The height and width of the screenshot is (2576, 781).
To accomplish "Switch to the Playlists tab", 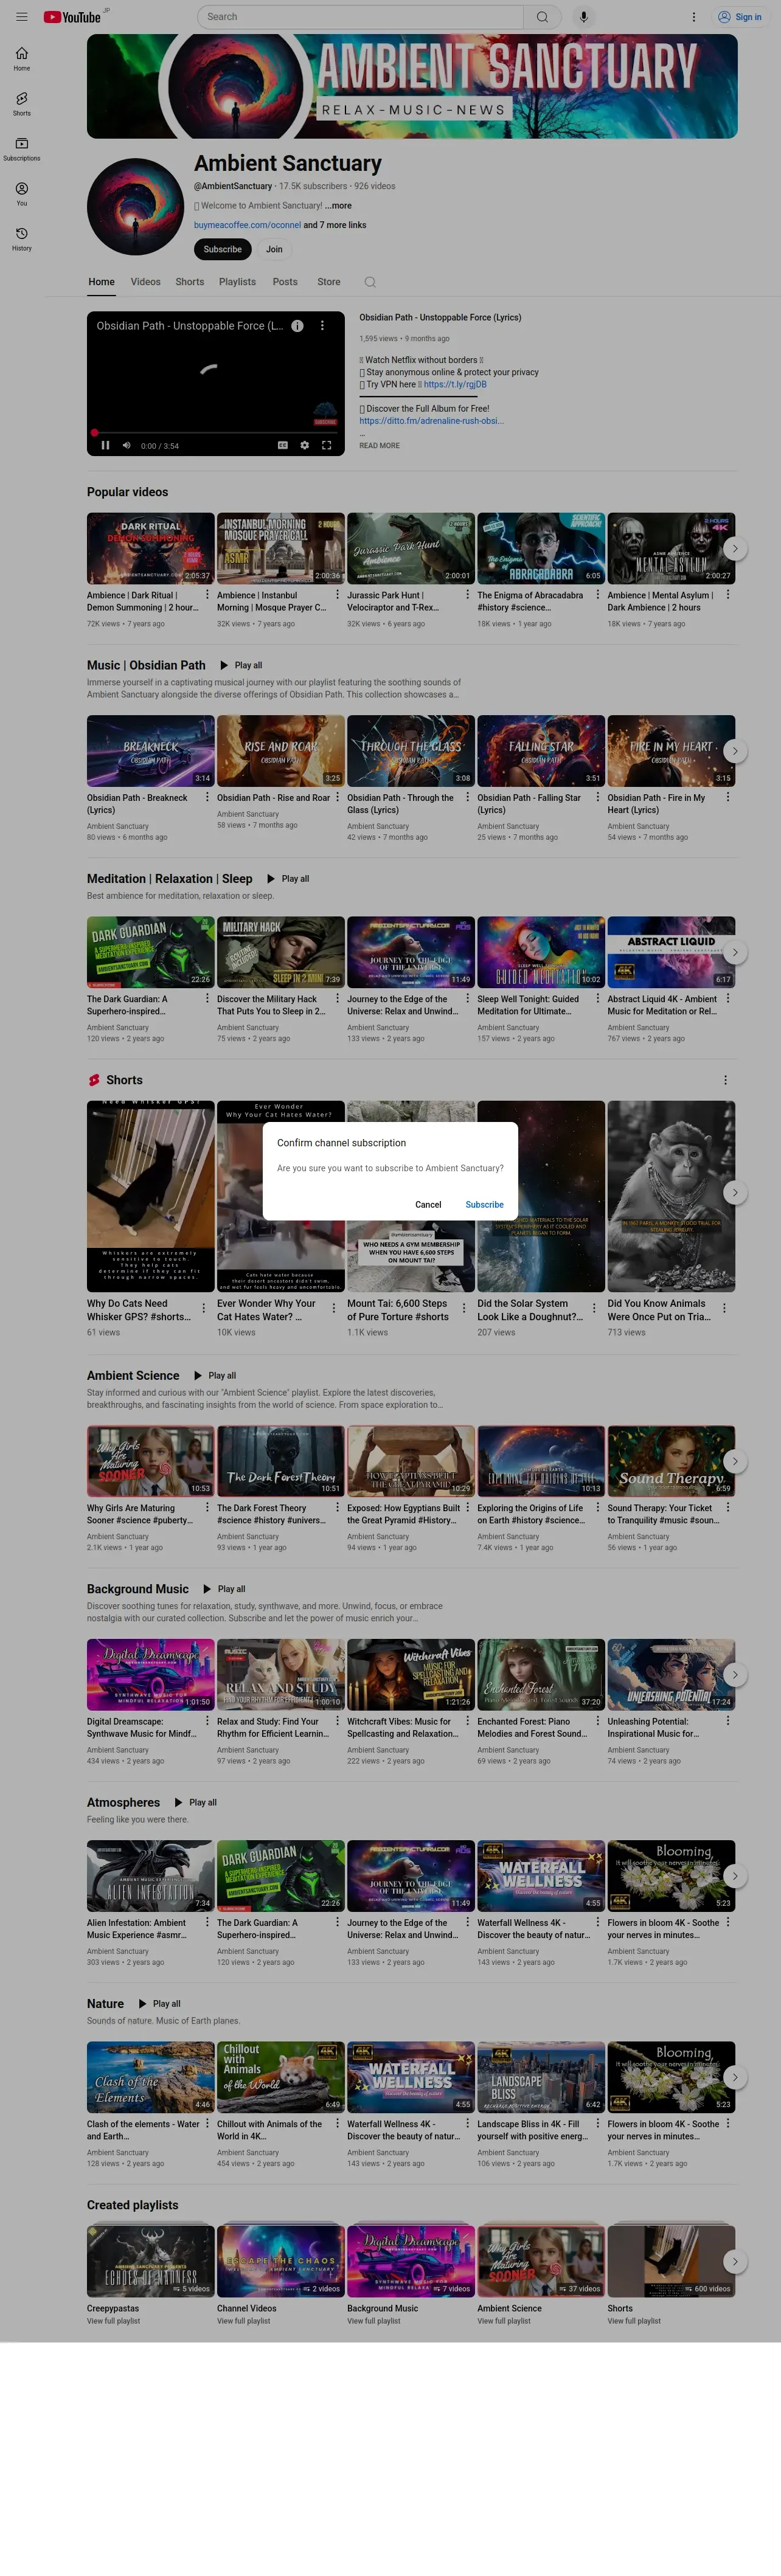I will click(x=237, y=282).
